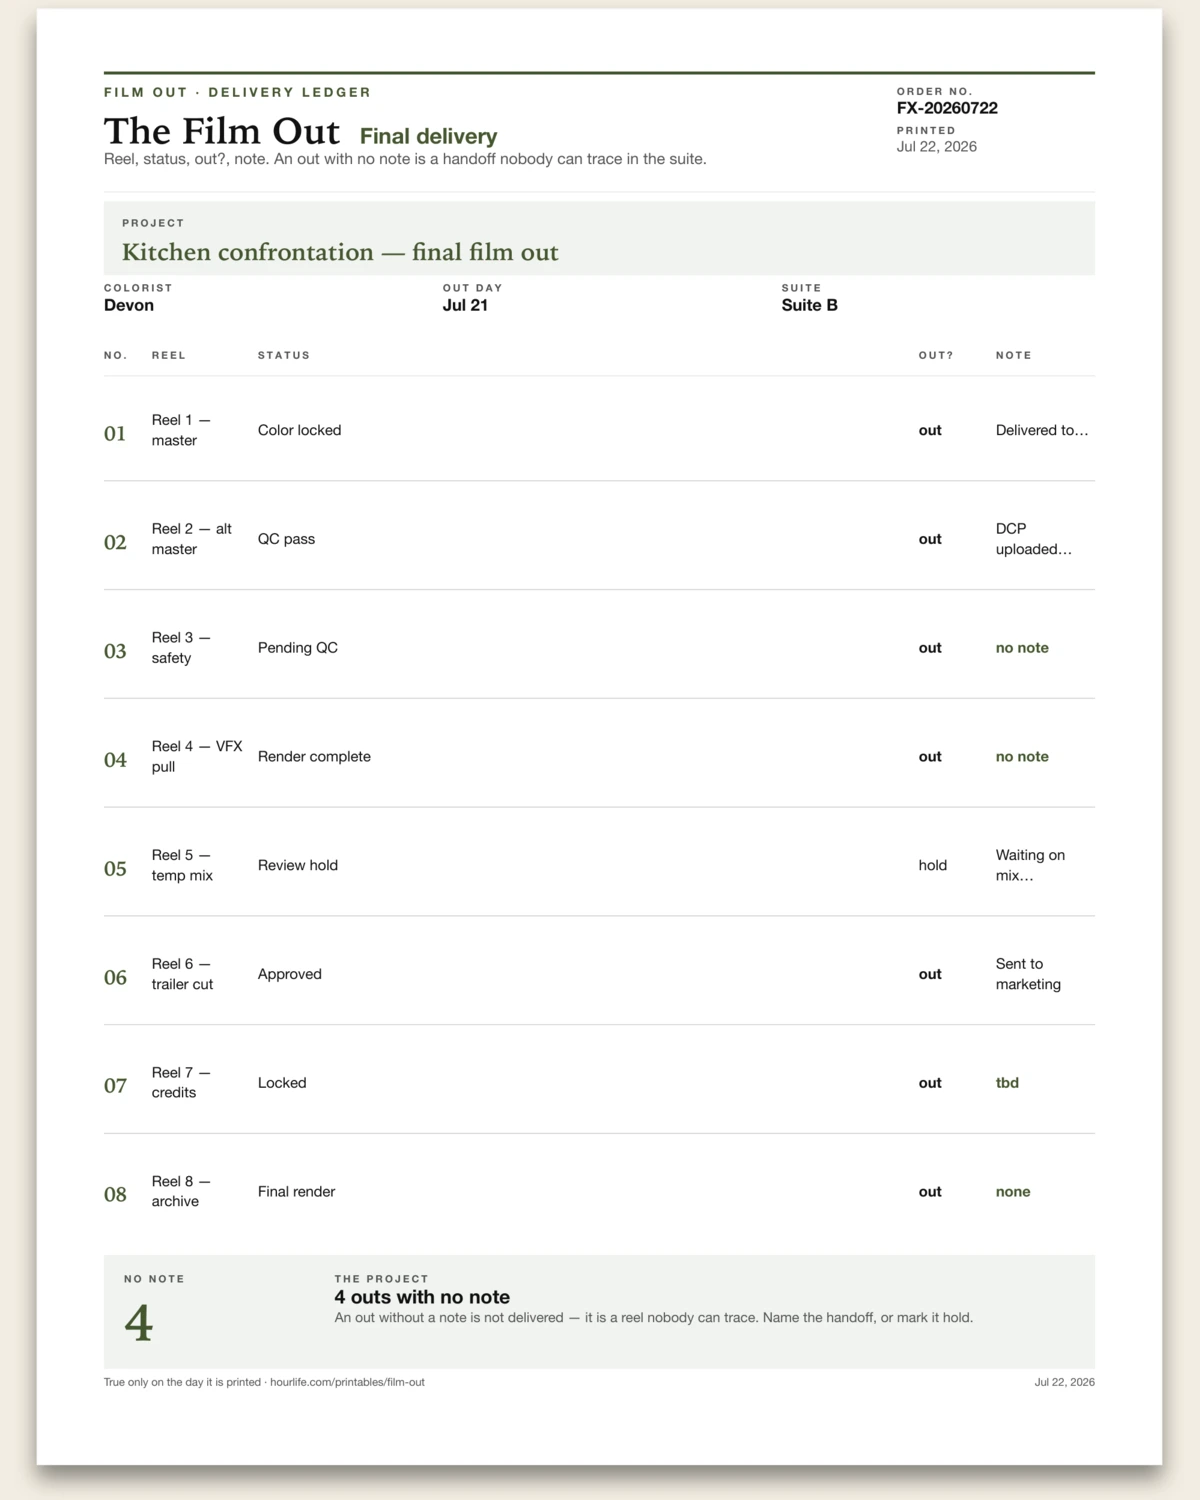1200x1500 pixels.
Task: Toggle the hold status of Reel 5
Action: pyautogui.click(x=933, y=865)
